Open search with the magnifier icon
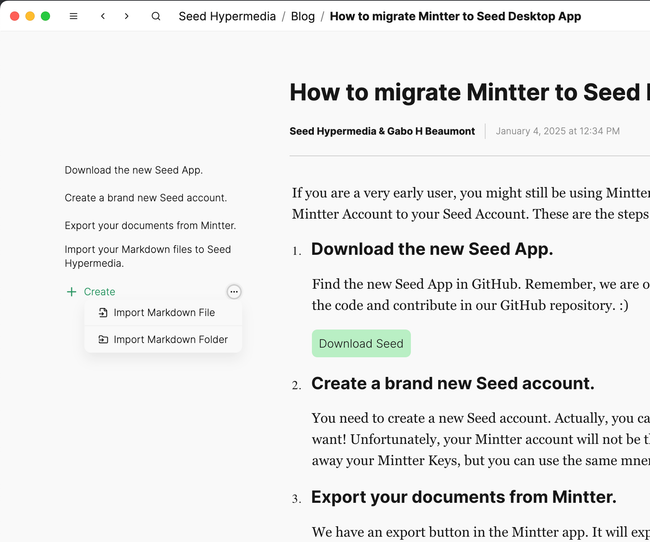The image size is (650, 542). [x=156, y=16]
